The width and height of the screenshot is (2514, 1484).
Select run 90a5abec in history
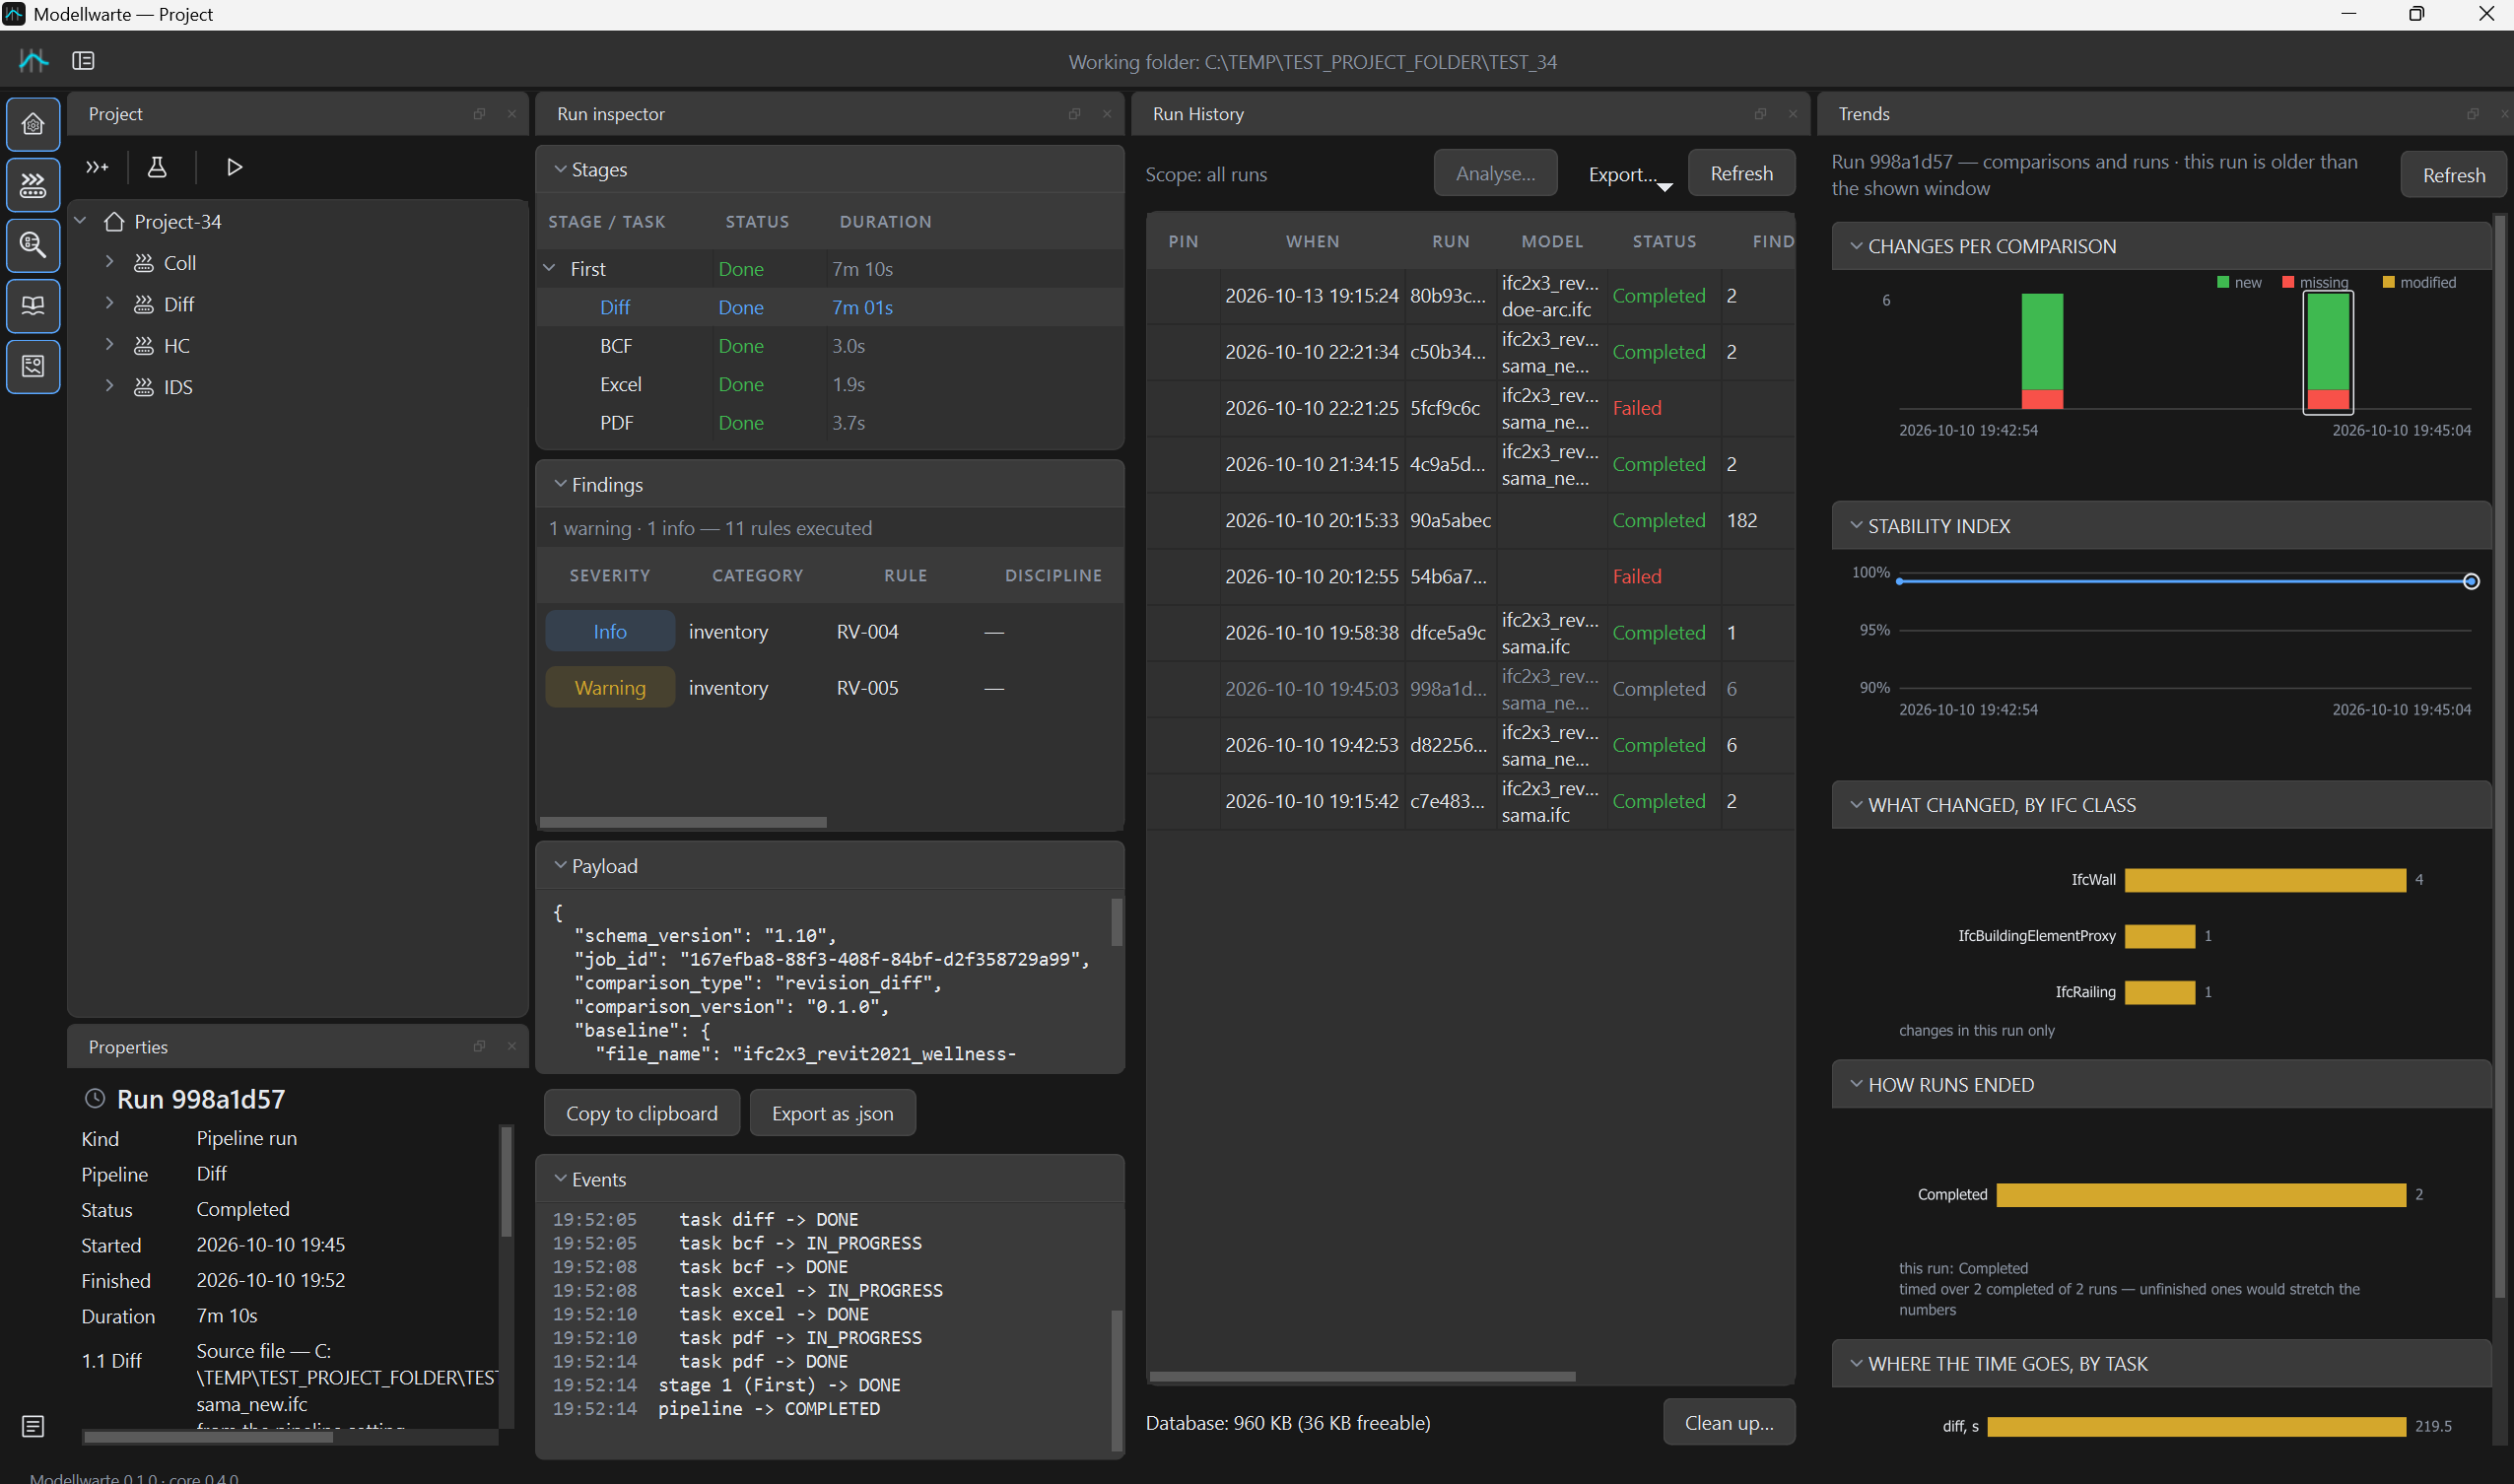pos(1470,520)
